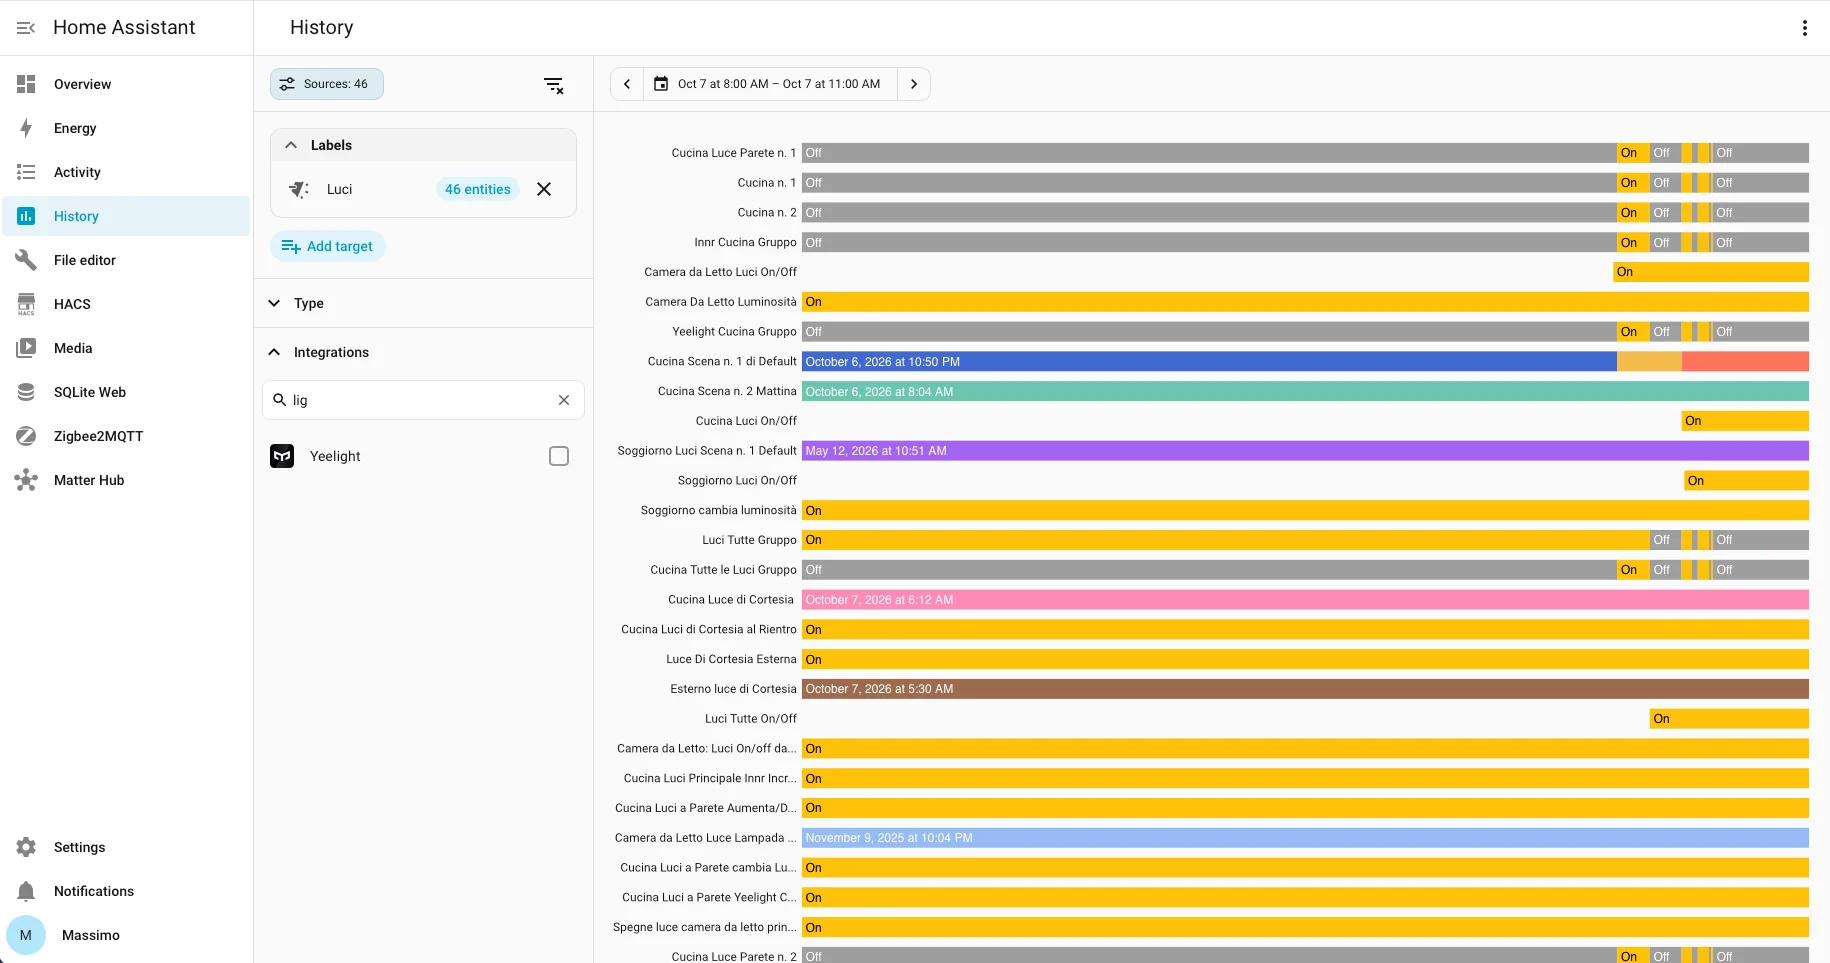Click the Notifications bell icon
Viewport: 1830px width, 963px height.
(26, 891)
